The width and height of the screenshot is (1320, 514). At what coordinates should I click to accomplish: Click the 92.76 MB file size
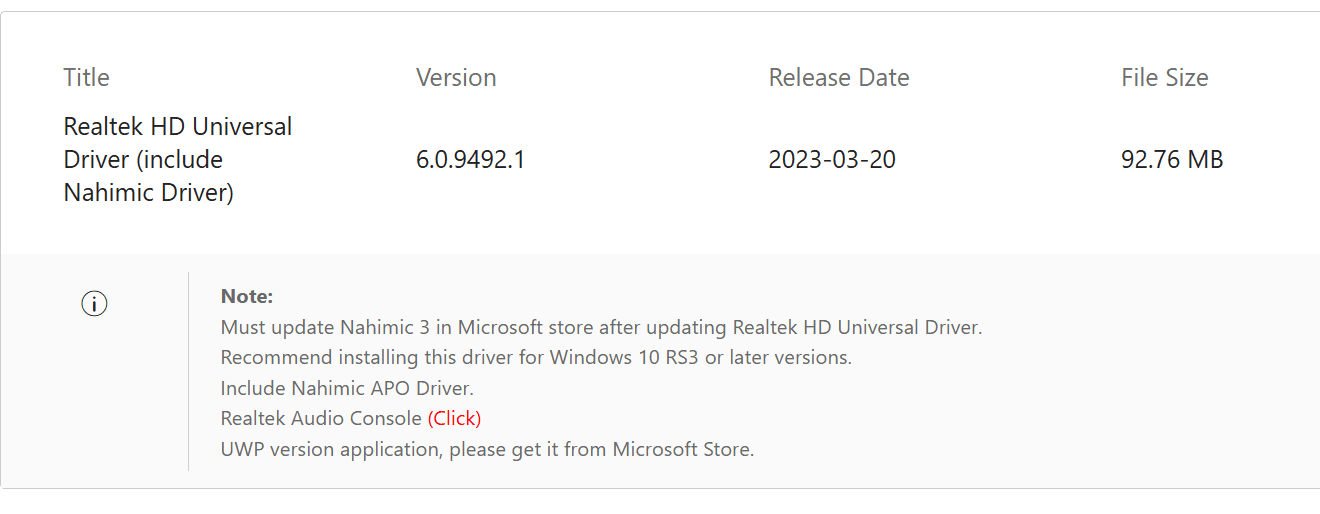point(1172,159)
